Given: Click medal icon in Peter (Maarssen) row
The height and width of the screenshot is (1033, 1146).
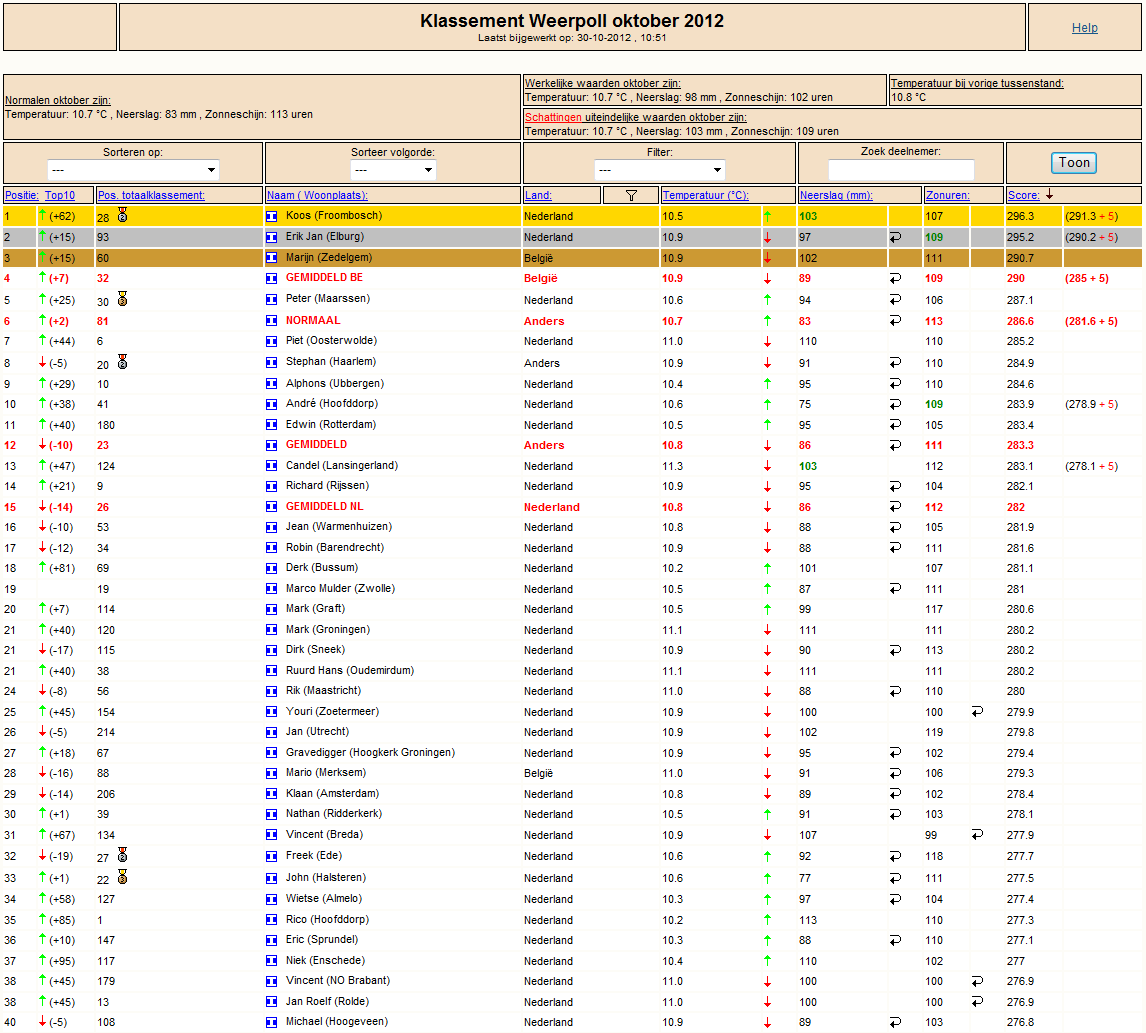Looking at the screenshot, I should tap(123, 299).
